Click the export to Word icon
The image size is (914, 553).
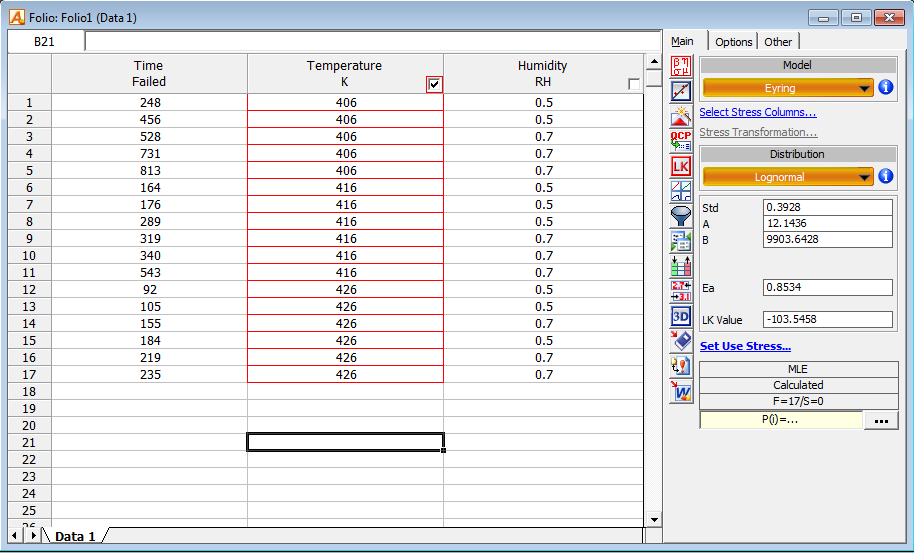click(x=681, y=392)
